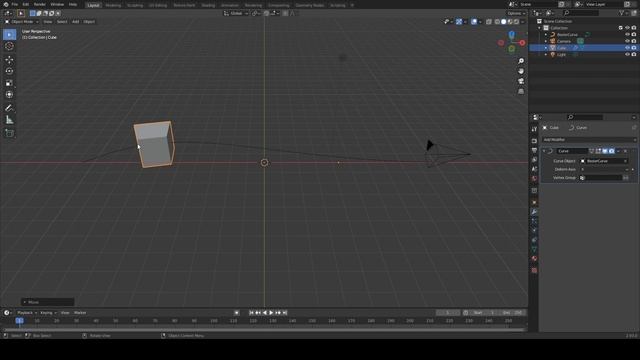Open the Render properties tab

[534, 141]
